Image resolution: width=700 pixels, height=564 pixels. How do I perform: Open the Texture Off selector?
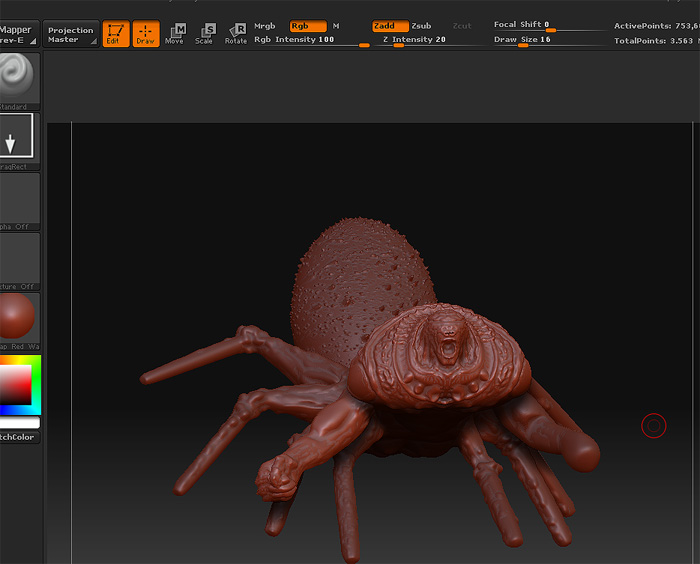[x=18, y=256]
